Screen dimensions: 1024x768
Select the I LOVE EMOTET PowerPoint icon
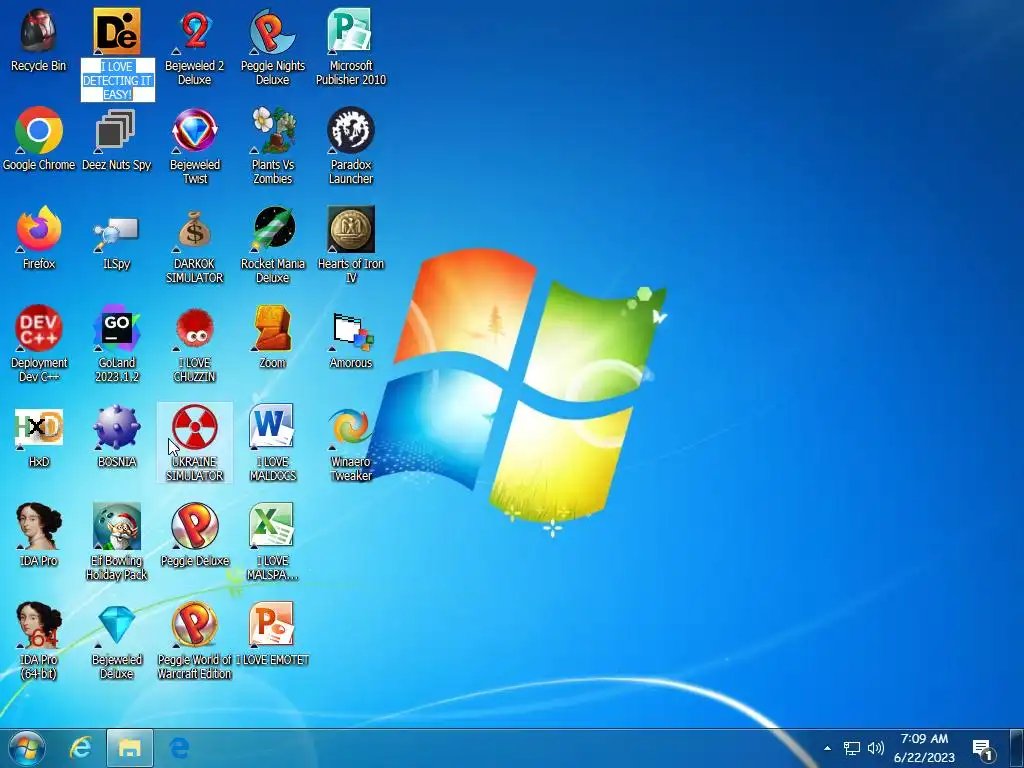272,625
